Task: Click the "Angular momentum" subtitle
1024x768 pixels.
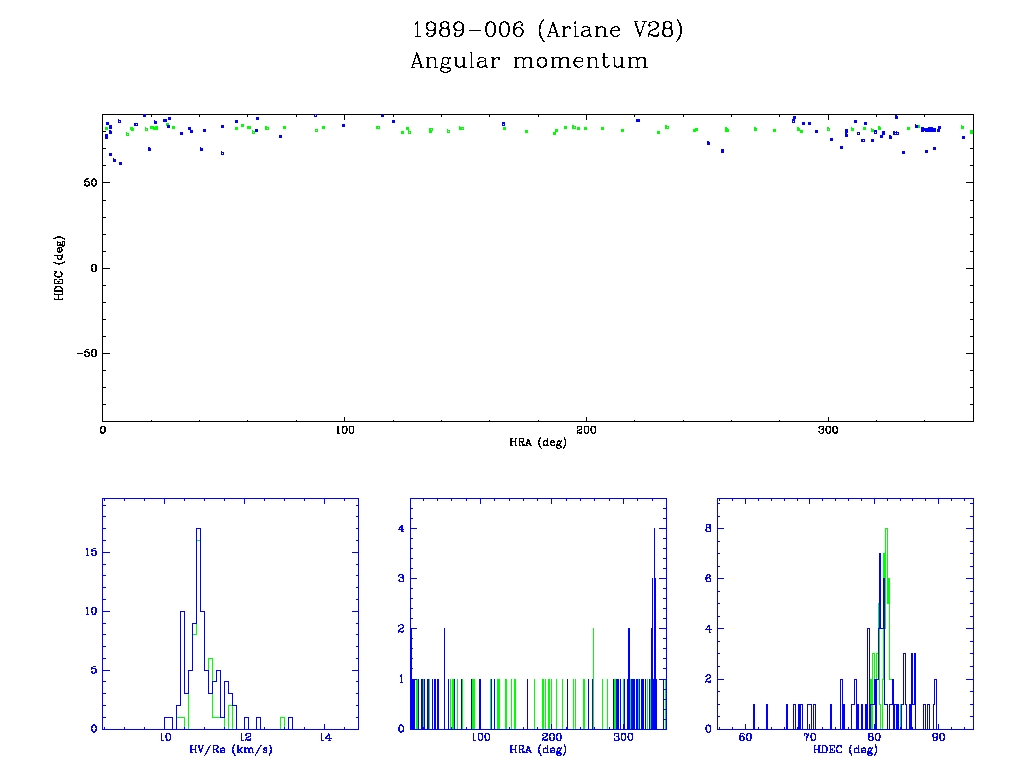Action: tap(529, 62)
